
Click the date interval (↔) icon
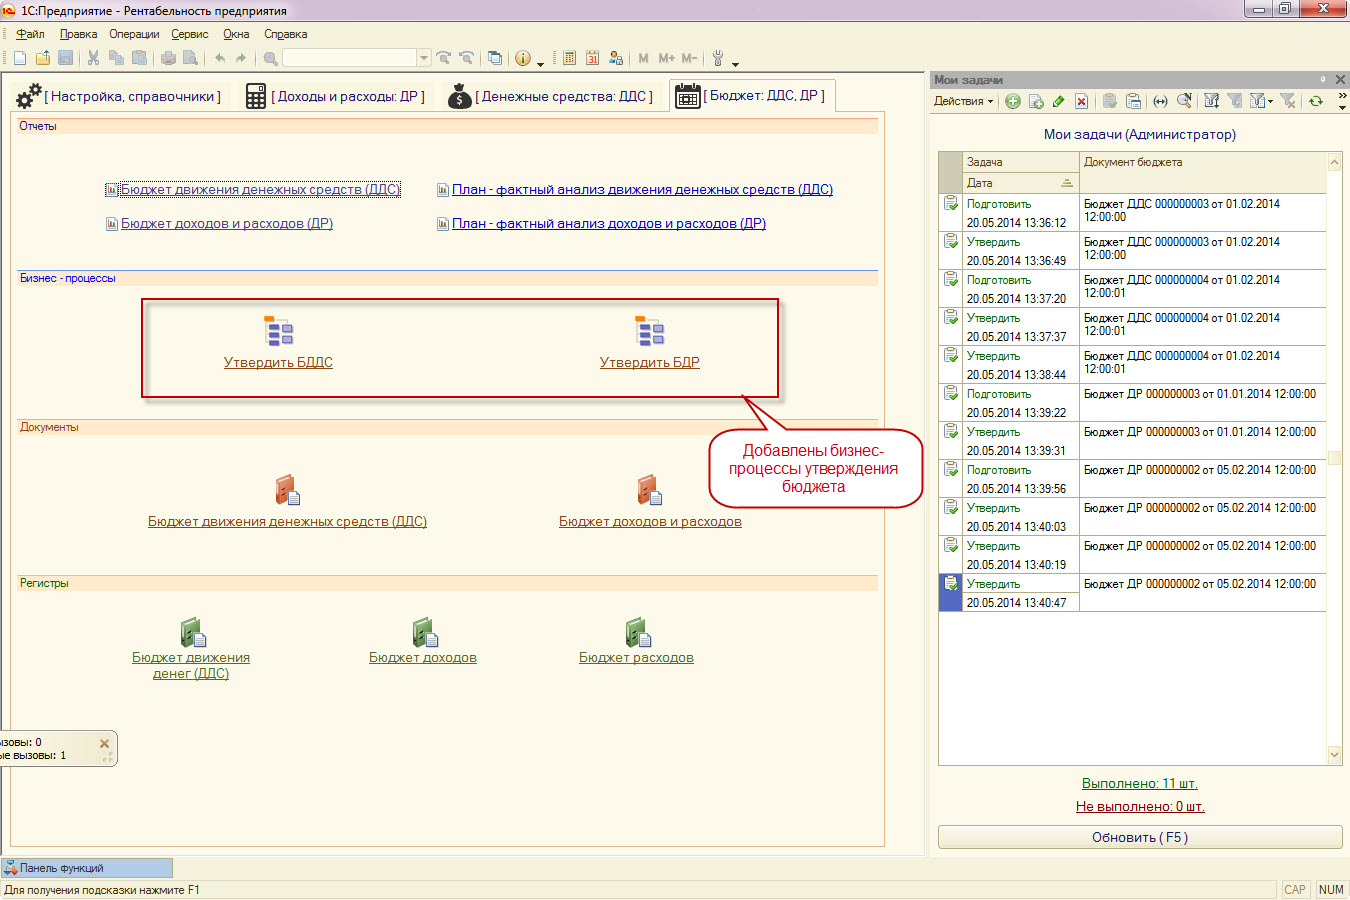coord(1160,101)
